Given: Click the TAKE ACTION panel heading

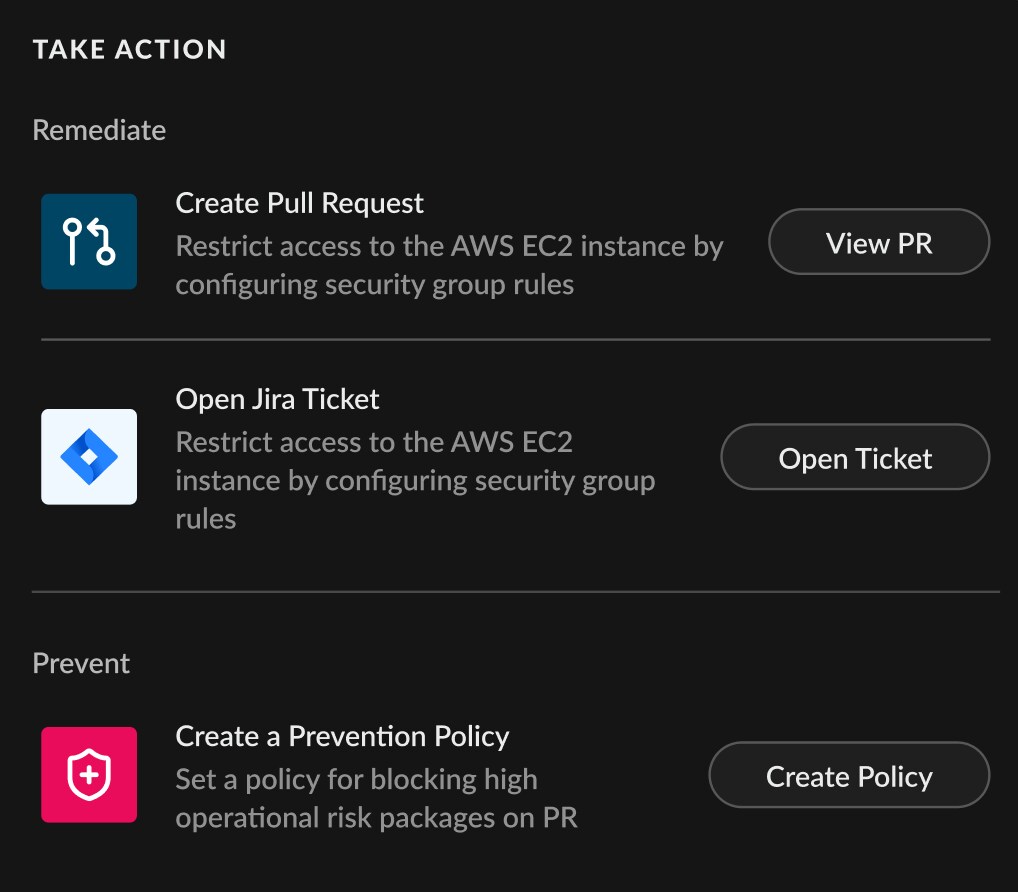Looking at the screenshot, I should [129, 49].
